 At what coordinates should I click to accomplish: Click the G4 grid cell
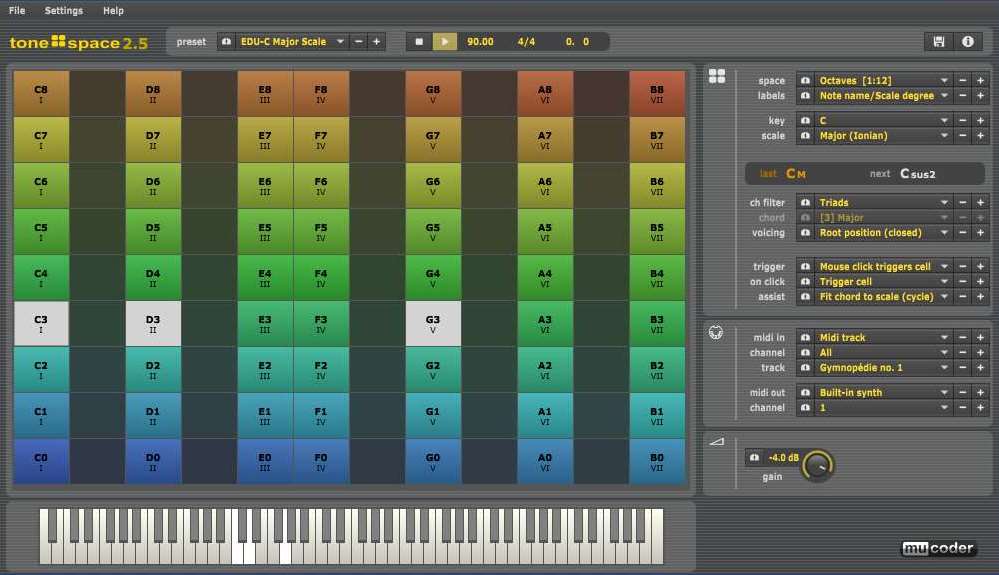coord(433,277)
